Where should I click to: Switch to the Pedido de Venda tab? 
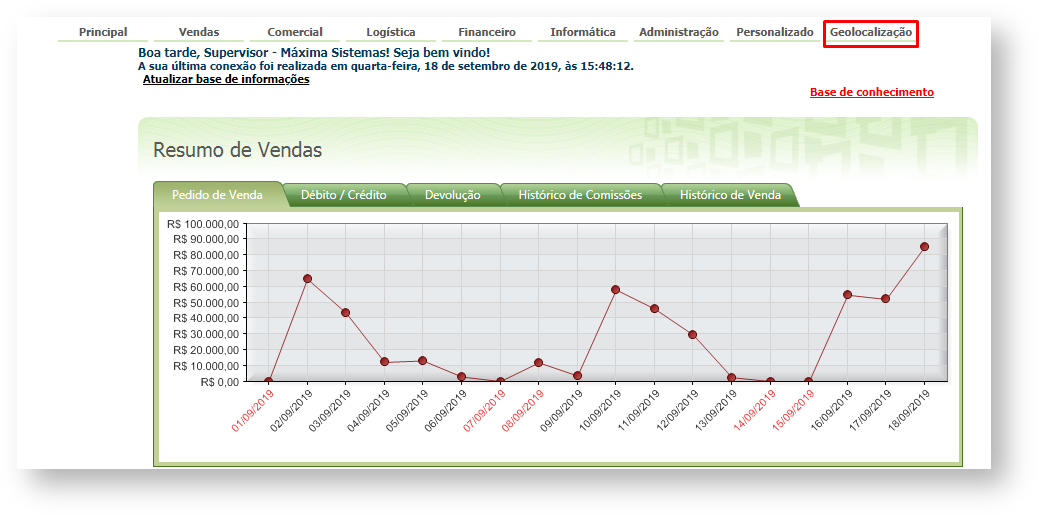217,195
